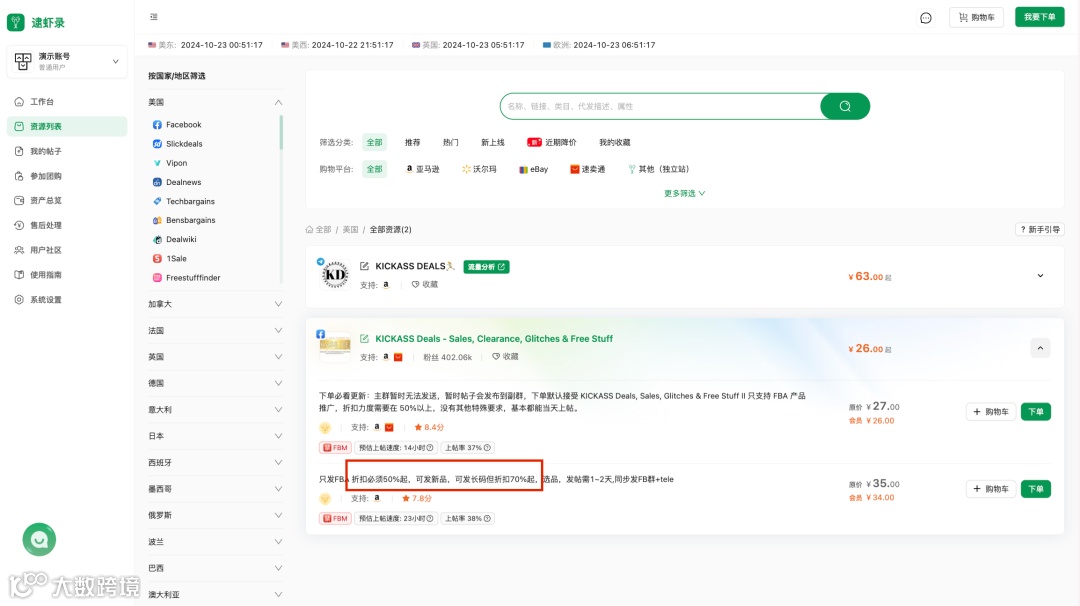Click the sidebar collapse menu icon
The width and height of the screenshot is (1080, 606).
[x=154, y=17]
